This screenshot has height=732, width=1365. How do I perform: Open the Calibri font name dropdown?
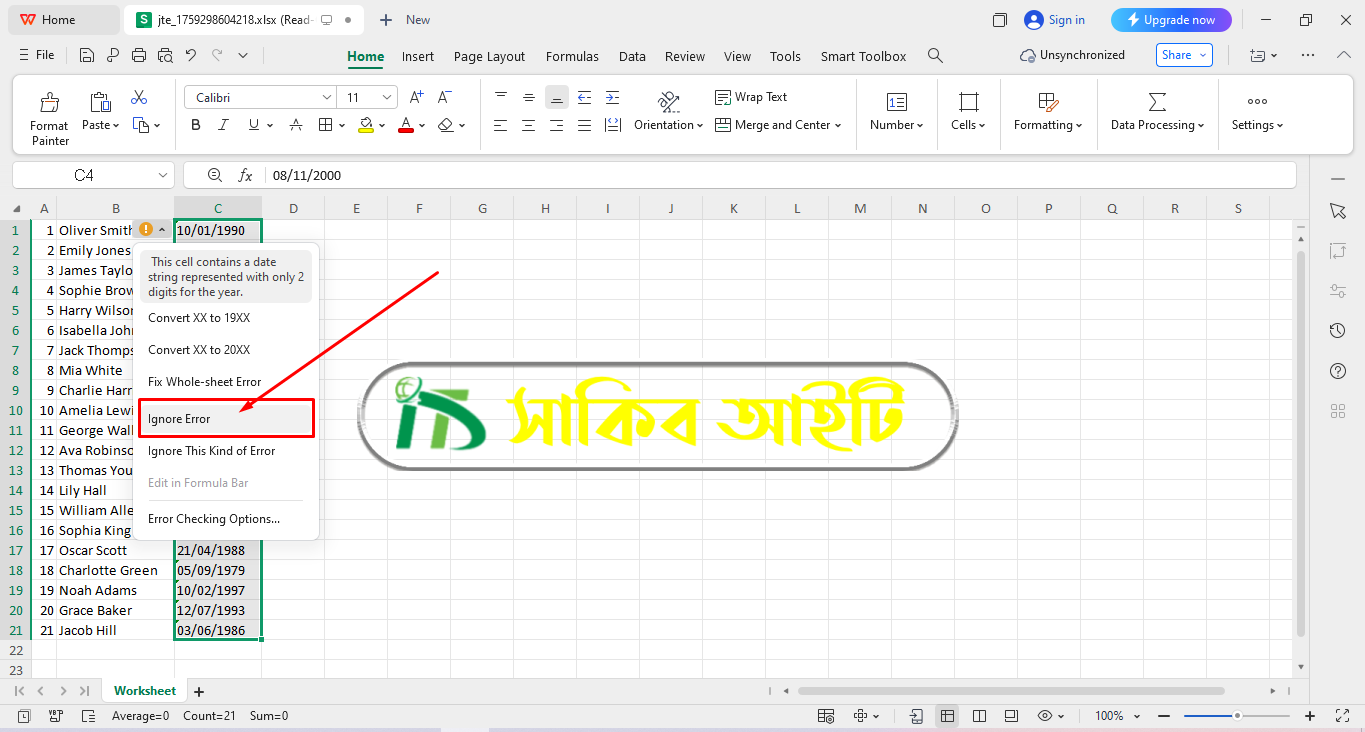[326, 97]
